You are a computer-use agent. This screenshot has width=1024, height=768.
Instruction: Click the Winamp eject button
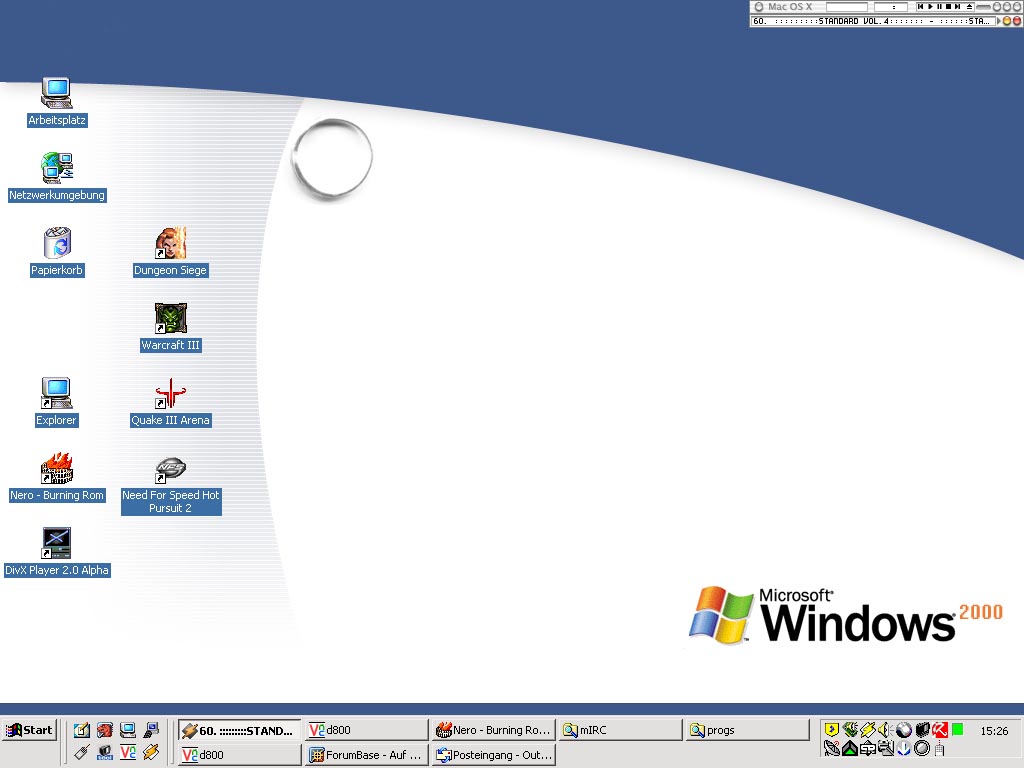970,7
